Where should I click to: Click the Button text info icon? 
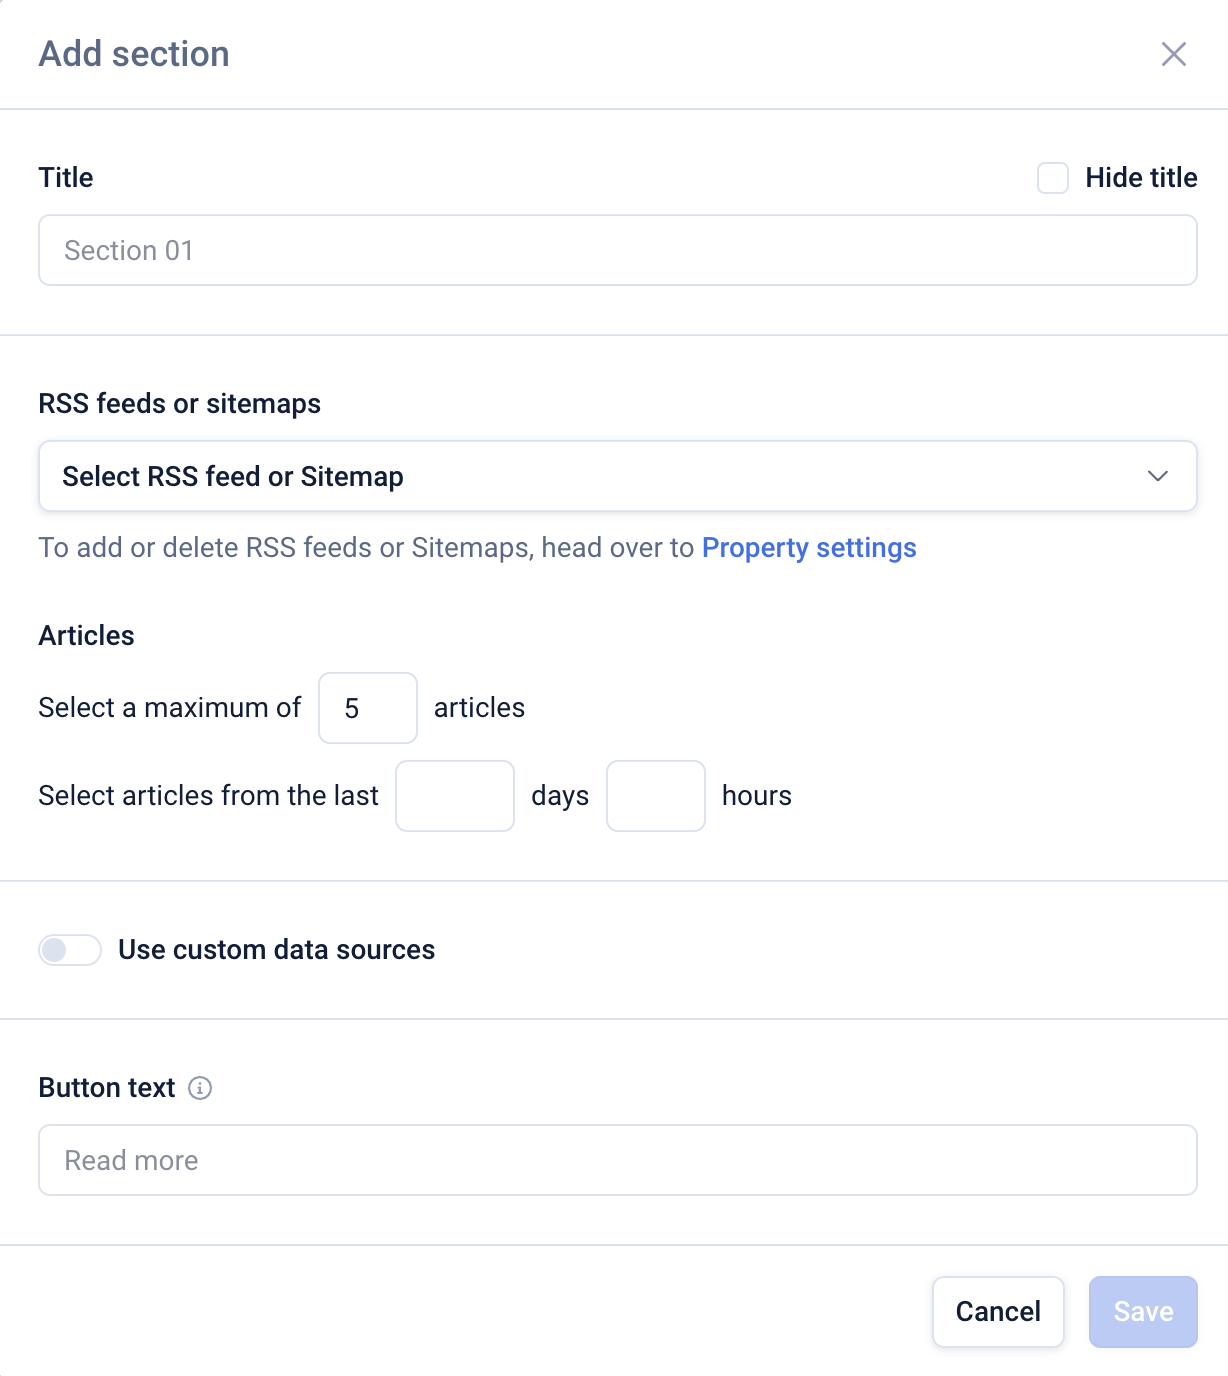(x=200, y=1088)
